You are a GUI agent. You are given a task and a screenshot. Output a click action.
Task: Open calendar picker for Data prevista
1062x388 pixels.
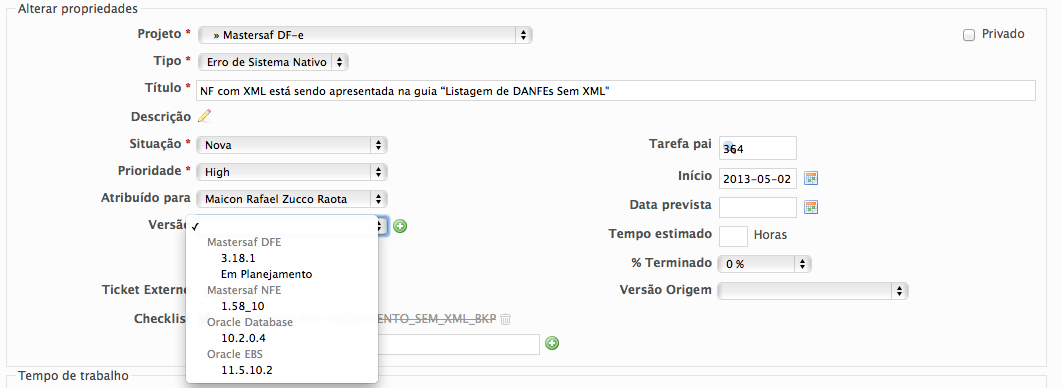tap(811, 207)
